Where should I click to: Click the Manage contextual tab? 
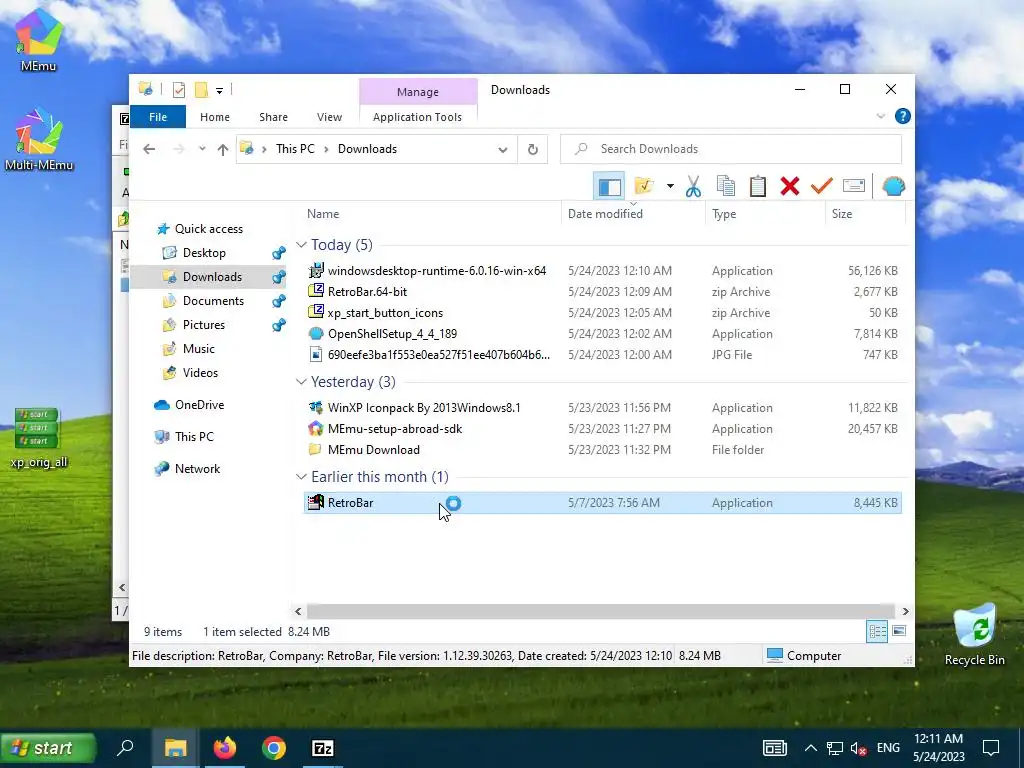coord(418,92)
